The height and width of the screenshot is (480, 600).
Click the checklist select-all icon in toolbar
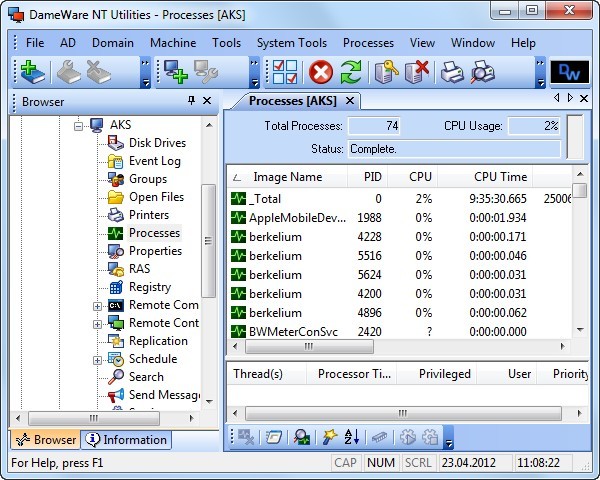pos(285,72)
